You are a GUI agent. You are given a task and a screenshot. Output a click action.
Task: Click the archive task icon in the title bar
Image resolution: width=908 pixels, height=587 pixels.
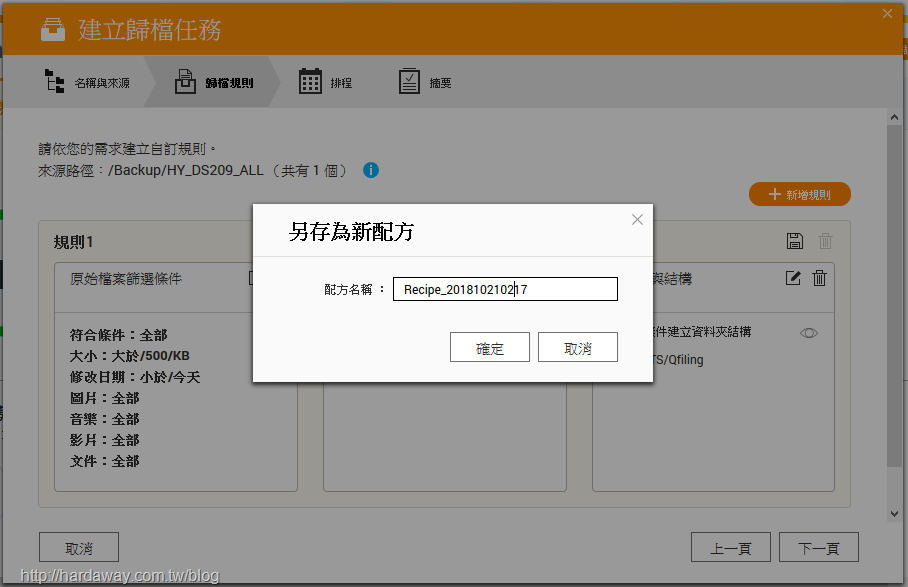53,30
